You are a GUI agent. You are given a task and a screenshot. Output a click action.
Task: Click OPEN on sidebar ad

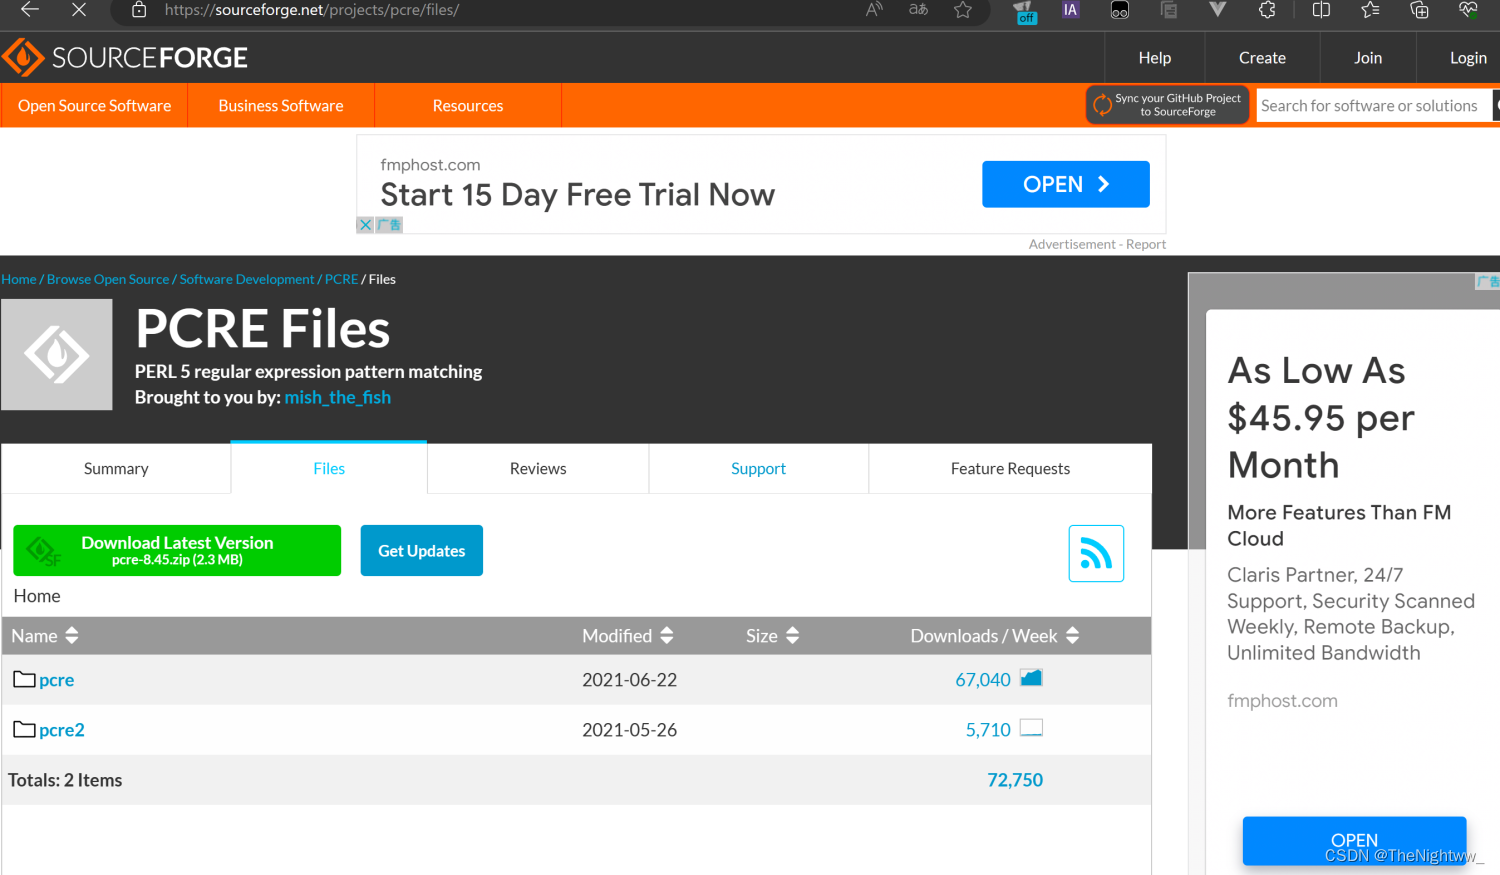pos(1354,841)
